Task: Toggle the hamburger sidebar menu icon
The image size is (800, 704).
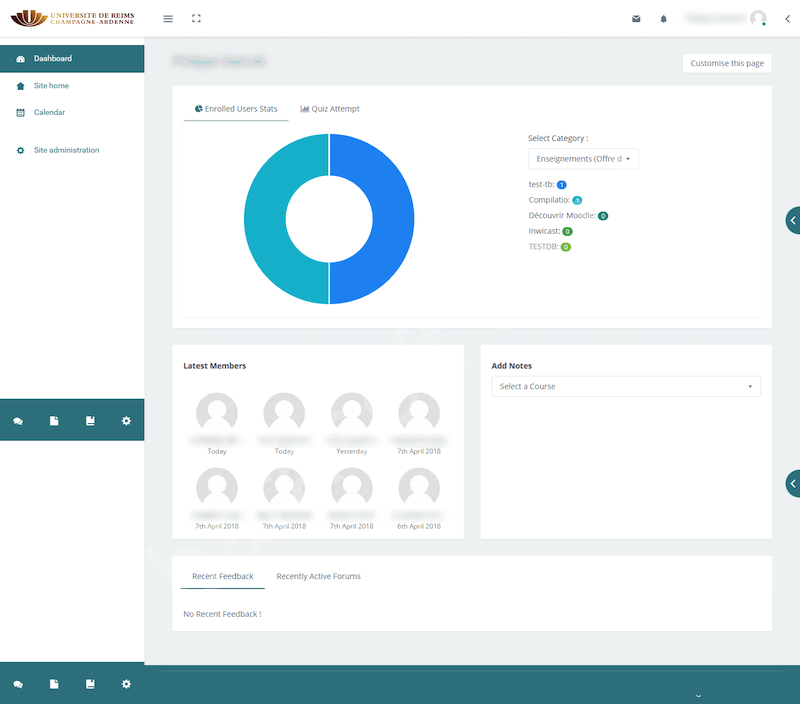Action: tap(168, 19)
